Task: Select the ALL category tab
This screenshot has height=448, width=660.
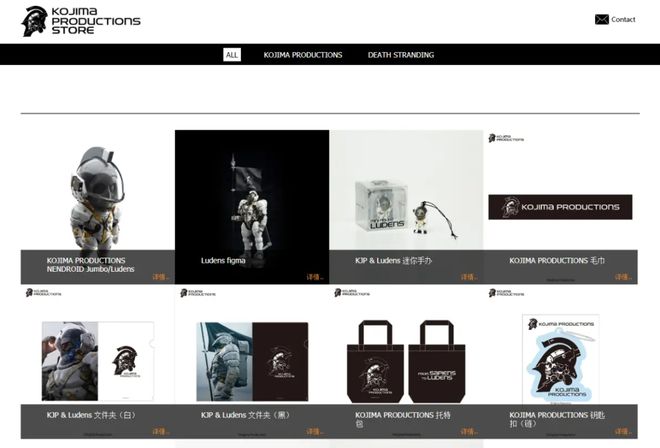Action: pyautogui.click(x=232, y=55)
